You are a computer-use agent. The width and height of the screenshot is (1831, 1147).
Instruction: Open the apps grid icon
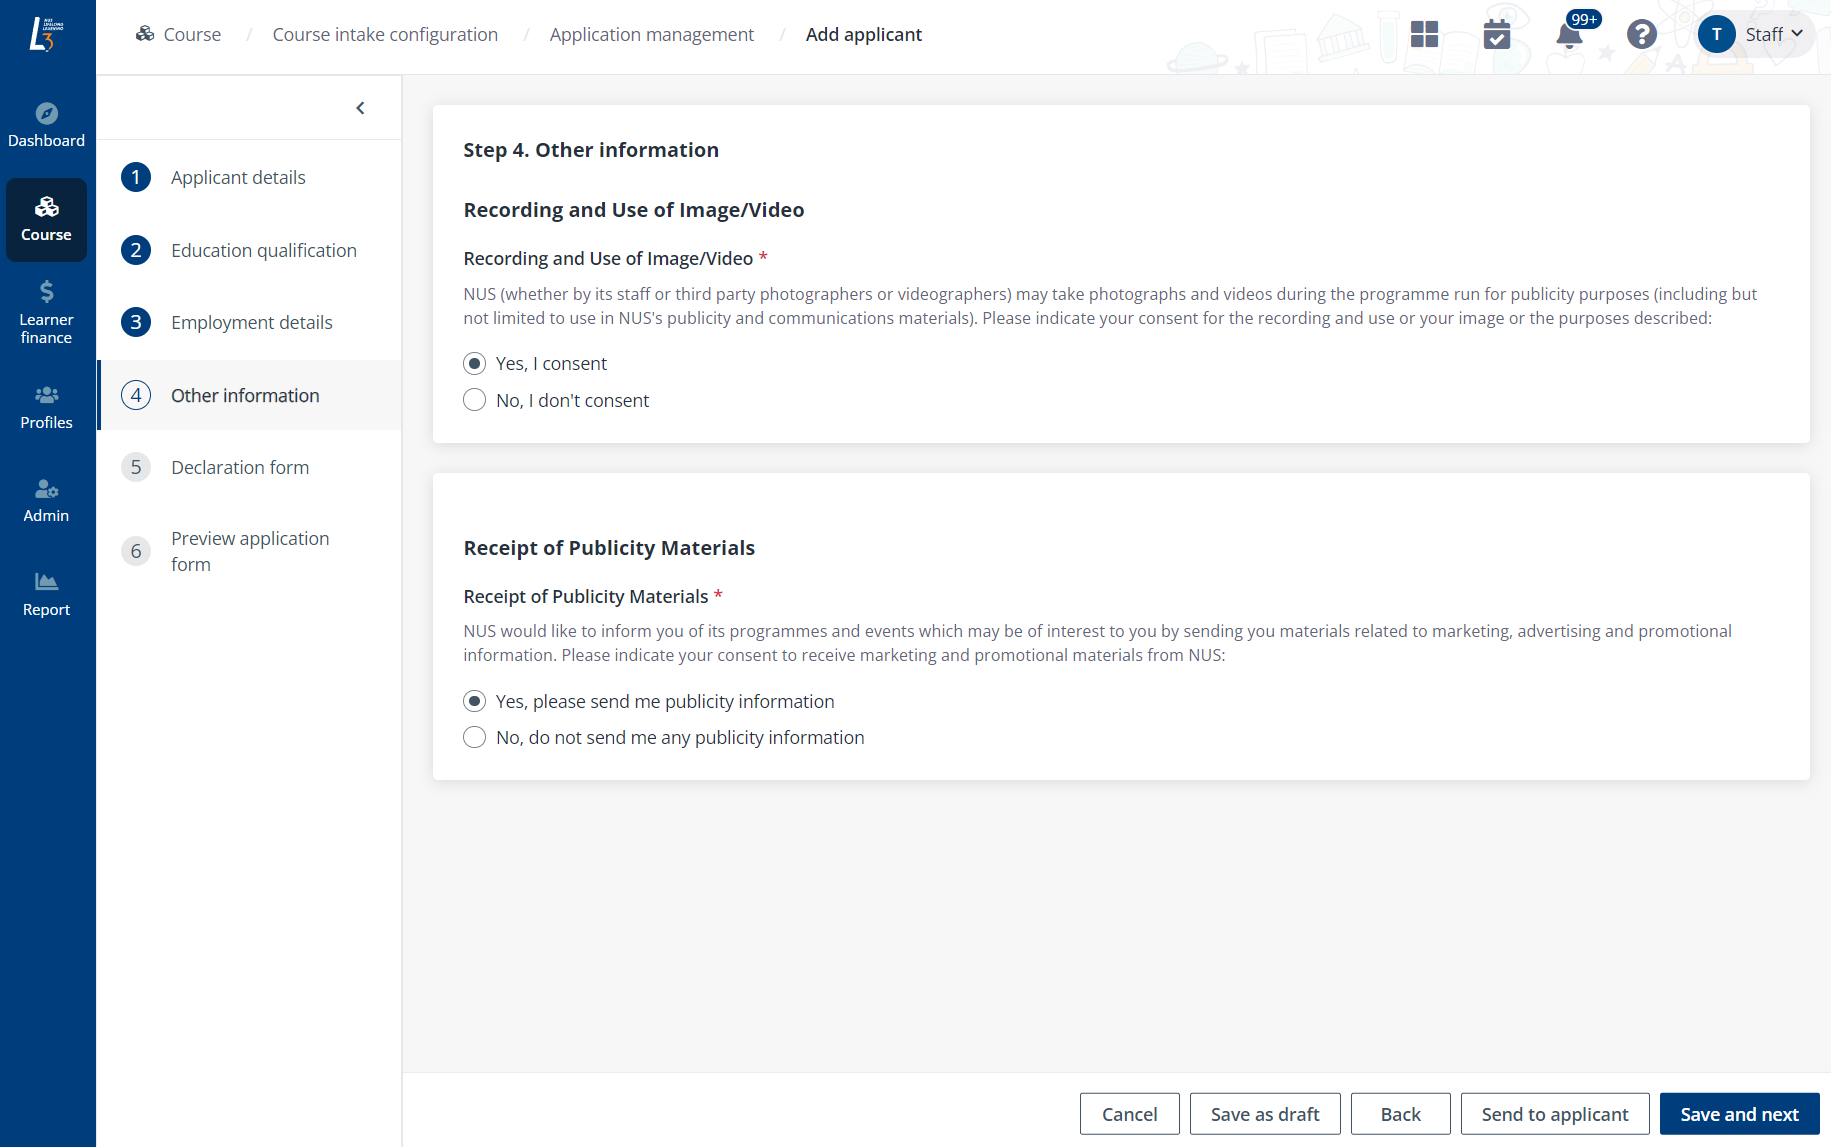coord(1424,35)
